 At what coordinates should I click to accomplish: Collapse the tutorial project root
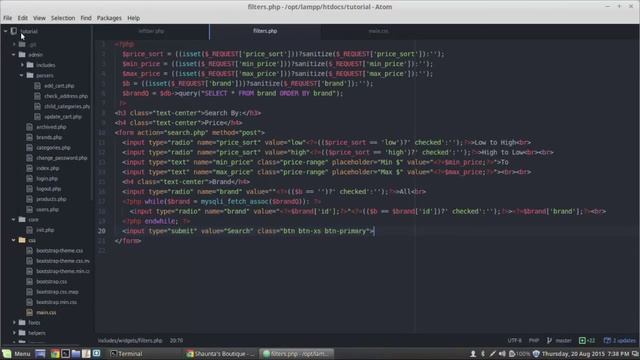pyautogui.click(x=6, y=31)
